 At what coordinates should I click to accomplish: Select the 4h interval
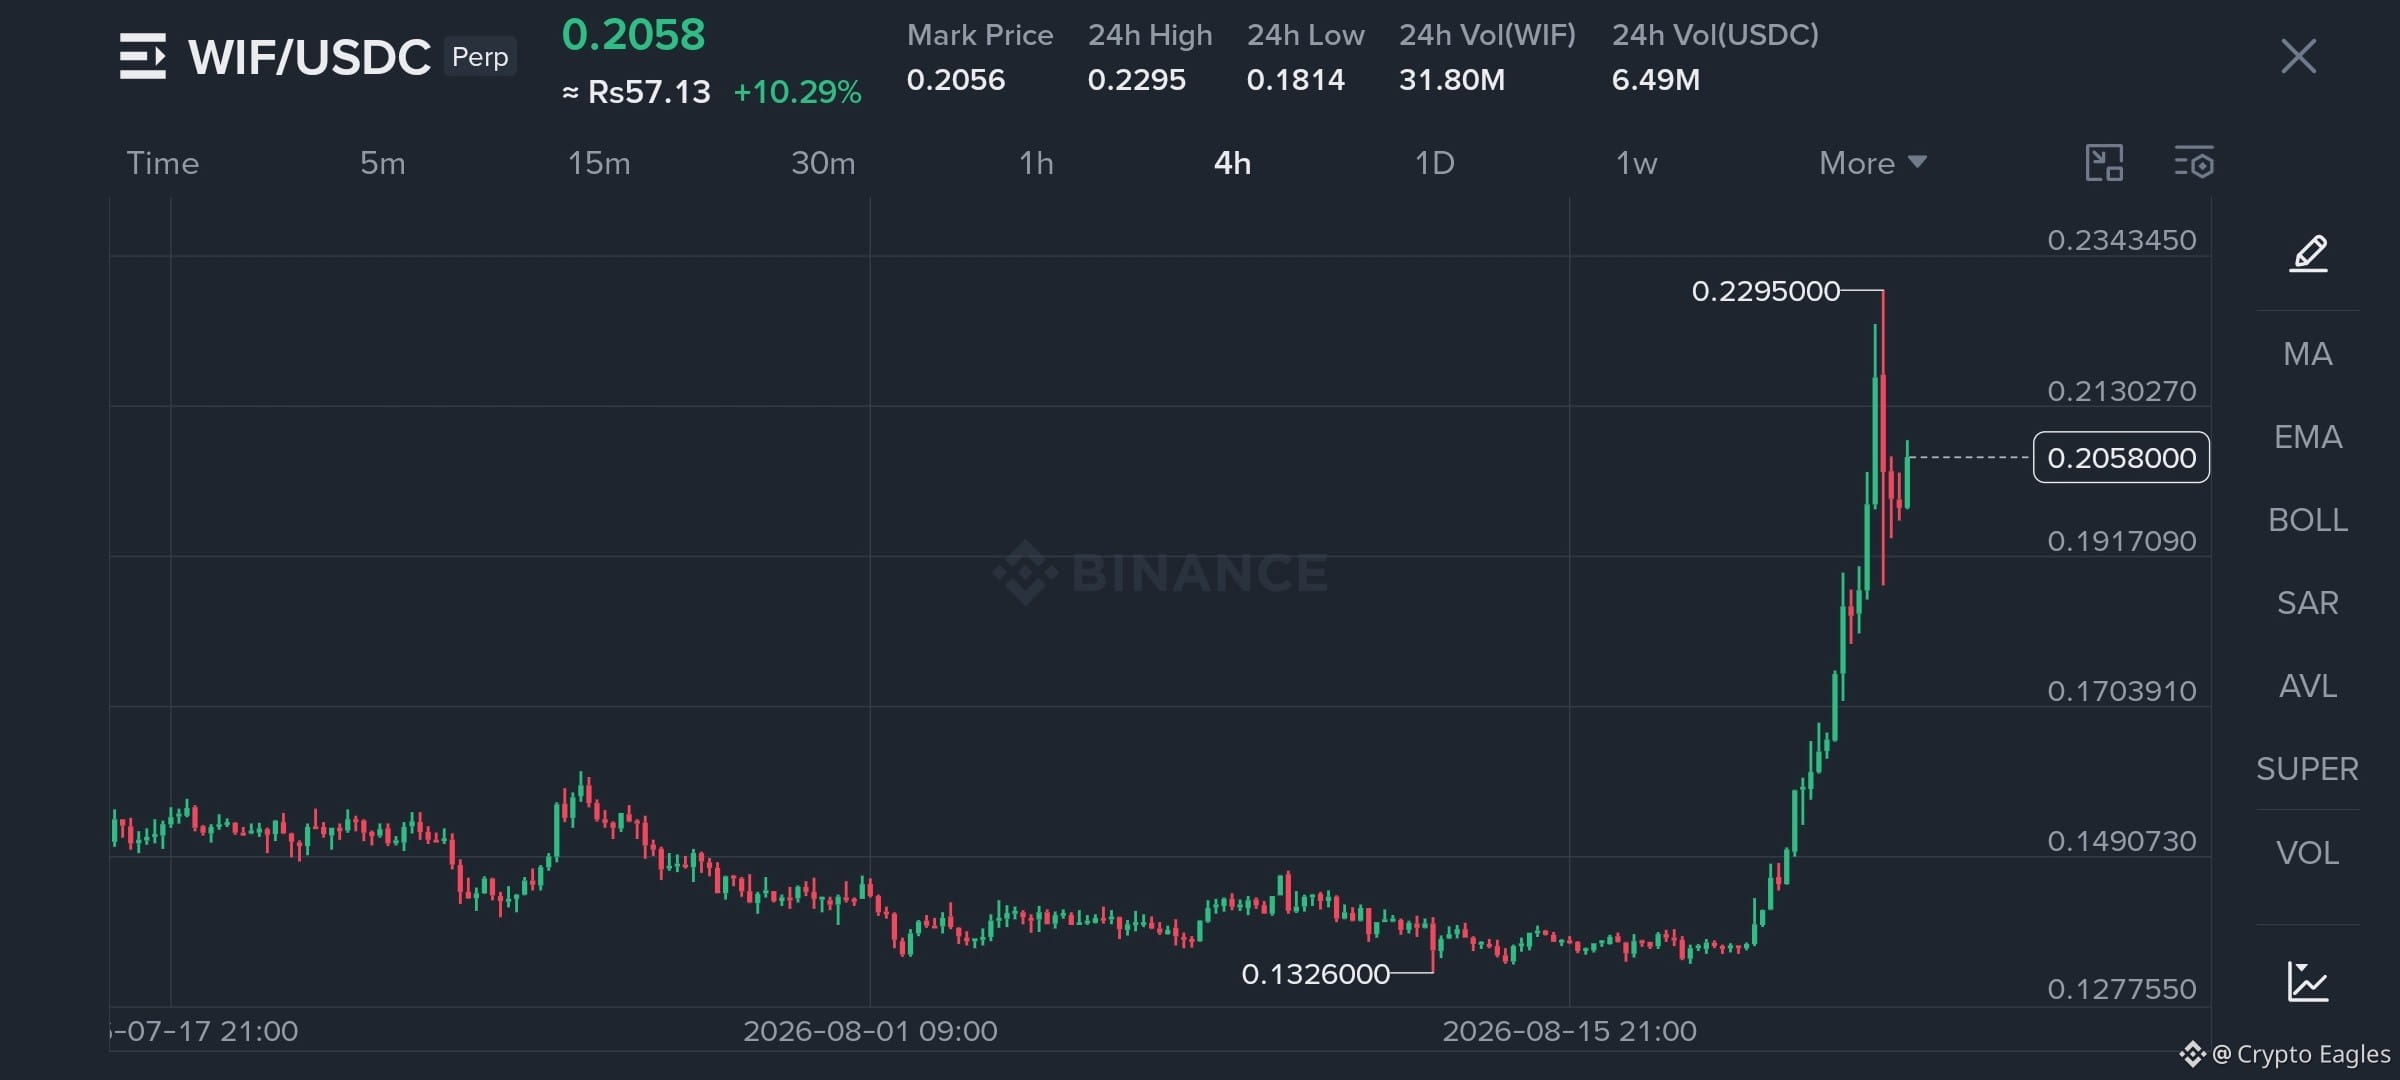click(1232, 163)
